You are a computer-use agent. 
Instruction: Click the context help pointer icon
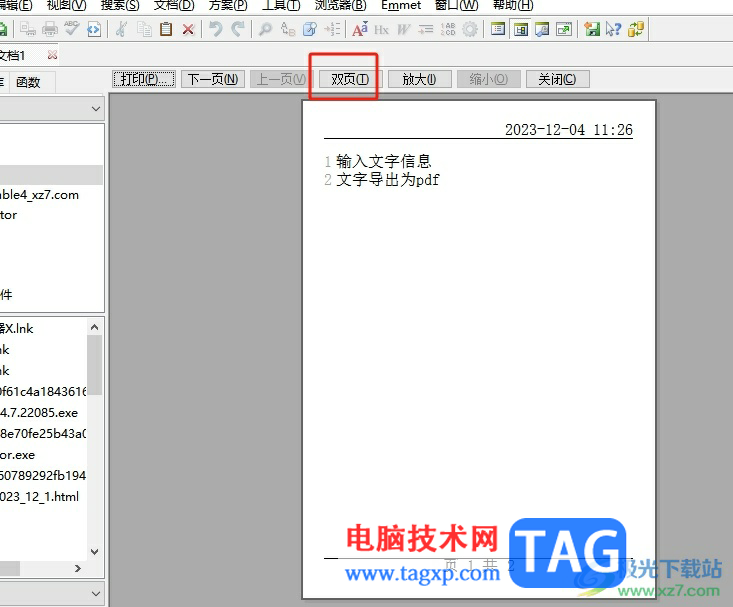[613, 29]
